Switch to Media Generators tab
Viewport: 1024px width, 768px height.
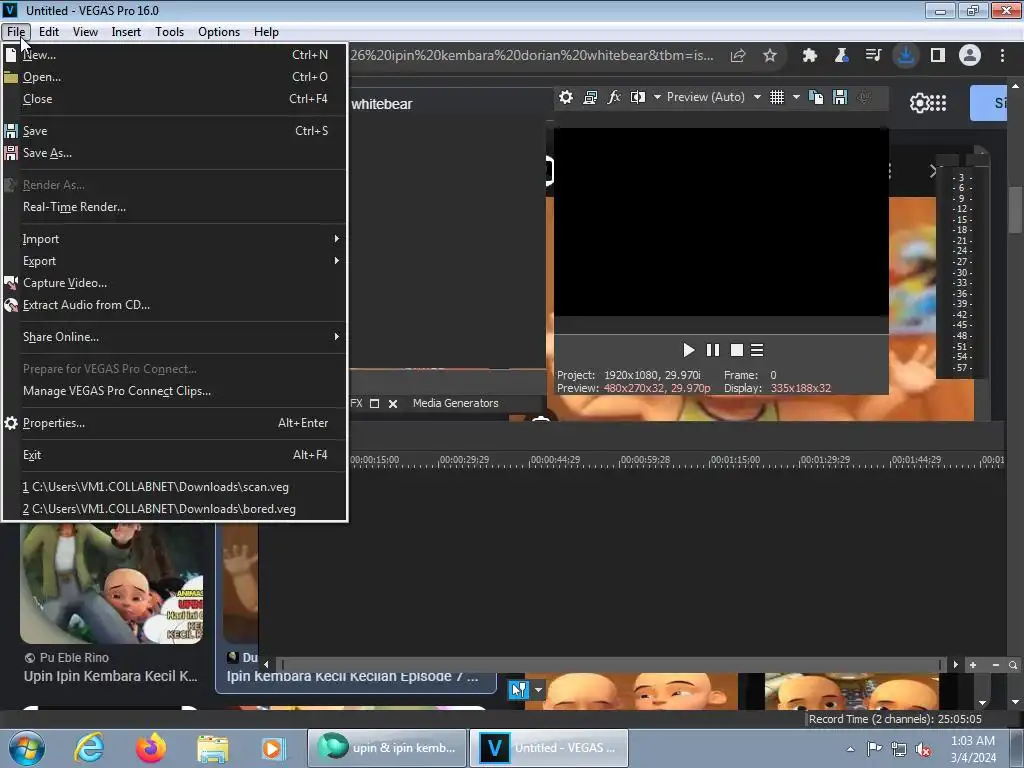(455, 404)
